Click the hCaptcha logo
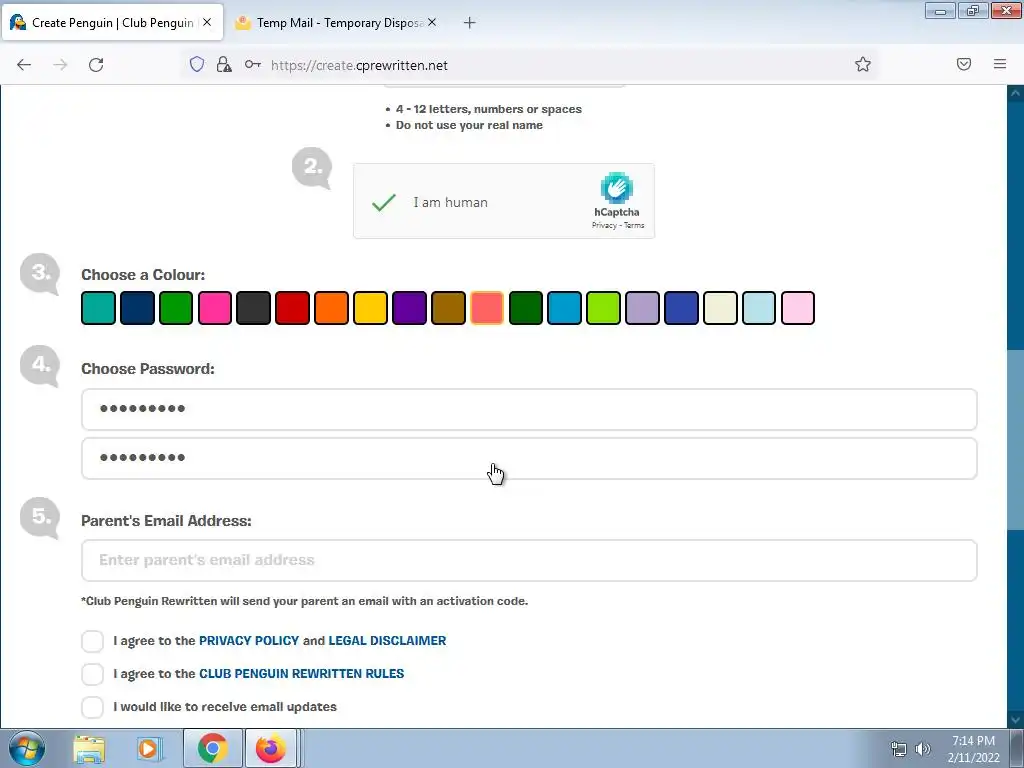The width and height of the screenshot is (1024, 768). [616, 188]
